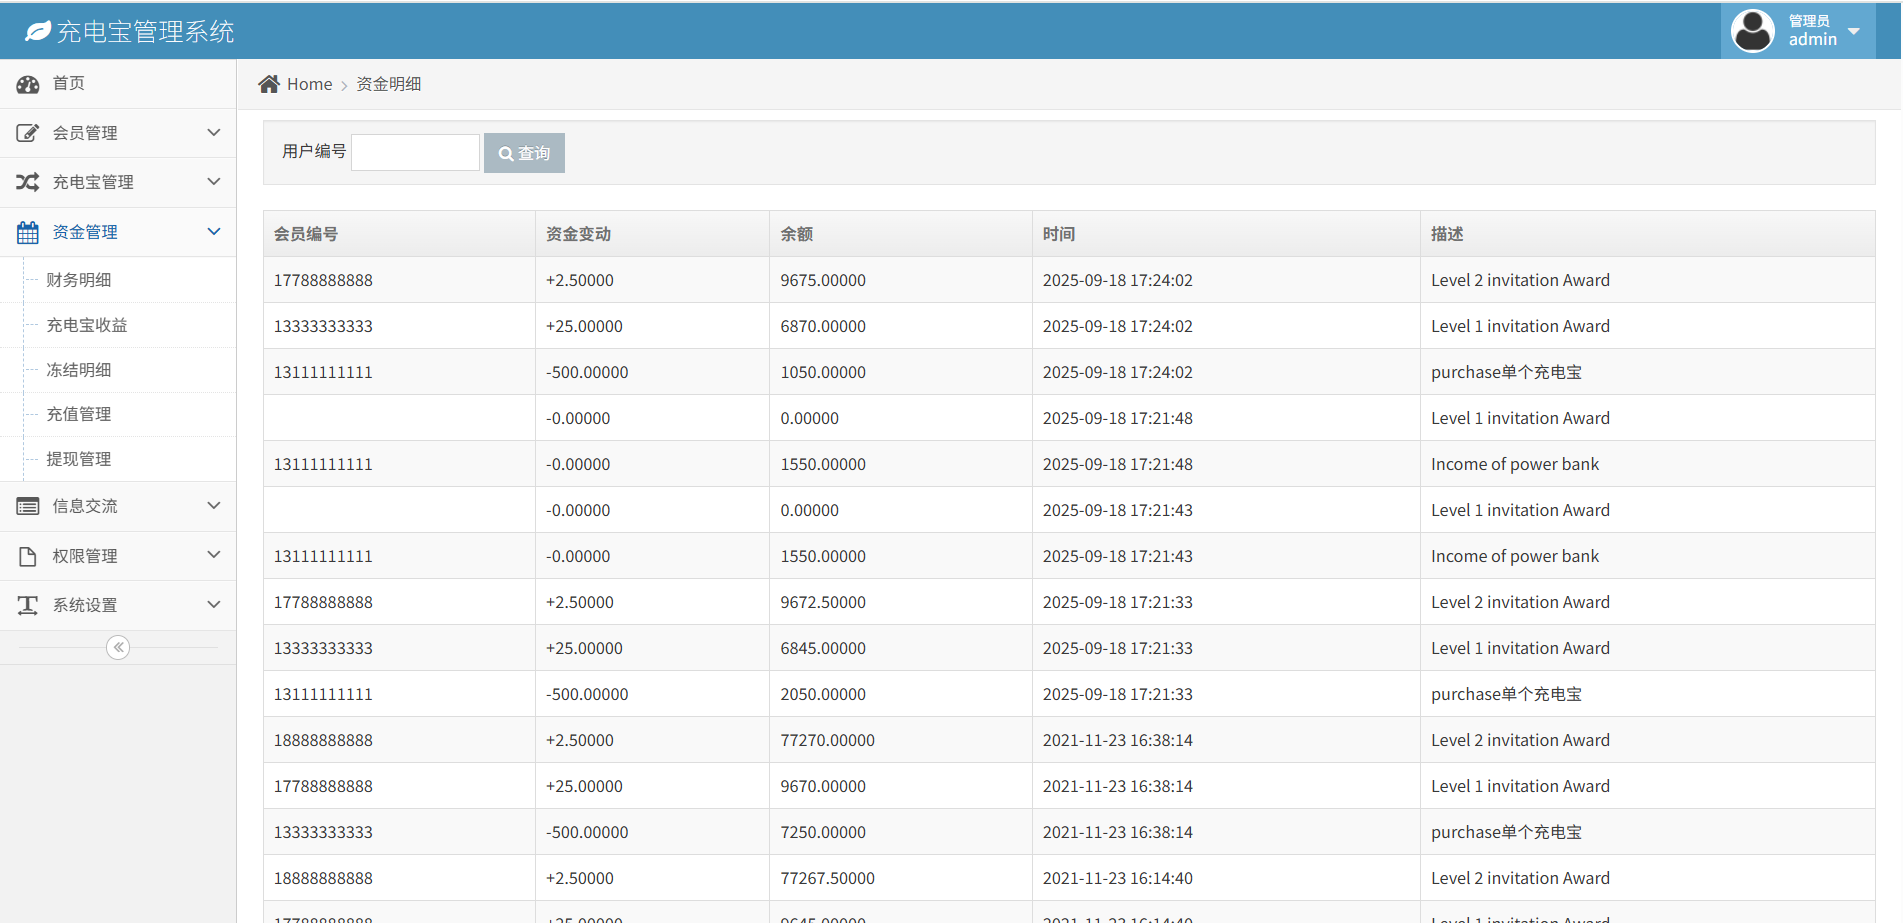
Task: Click the home icon in breadcrumb
Action: (x=269, y=84)
